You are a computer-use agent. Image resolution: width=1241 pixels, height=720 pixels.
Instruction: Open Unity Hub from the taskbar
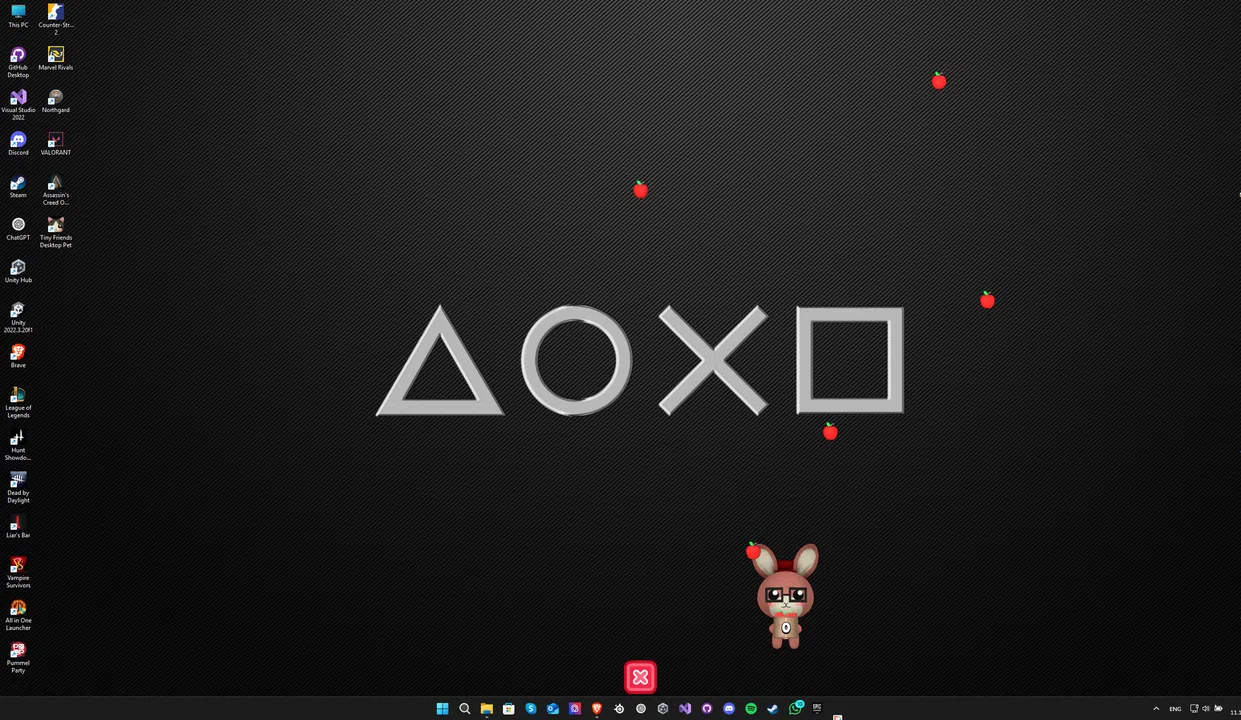663,709
